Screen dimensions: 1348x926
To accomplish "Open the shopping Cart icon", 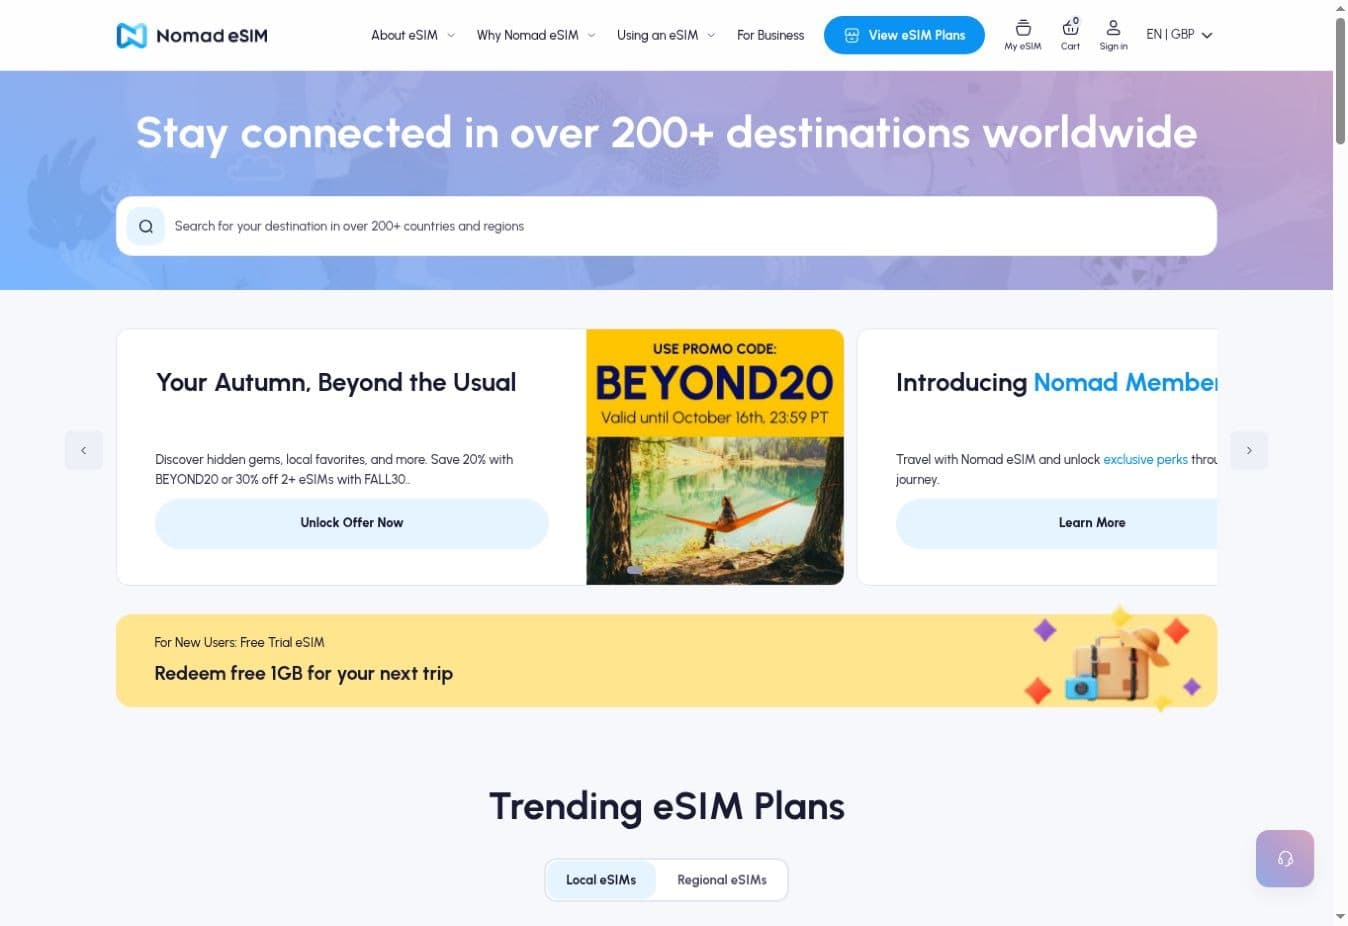I will [x=1070, y=34].
